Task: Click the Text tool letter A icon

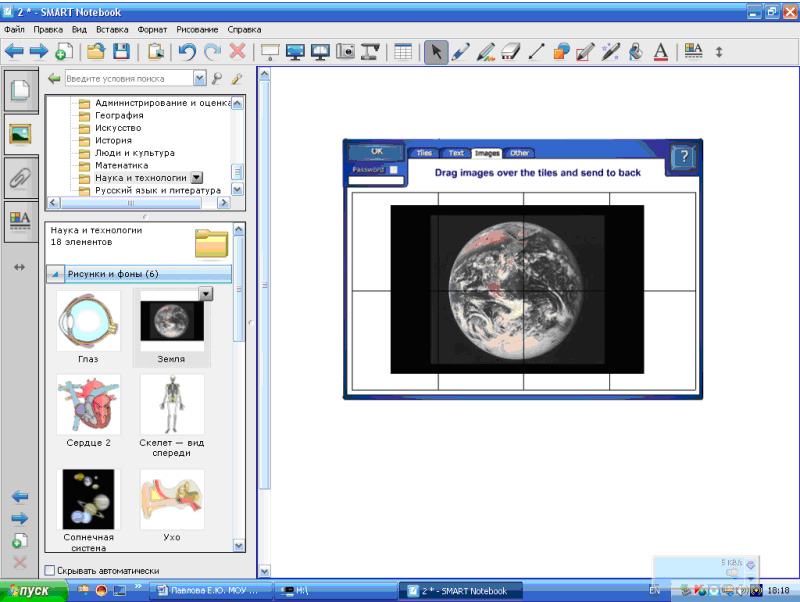Action: pos(660,52)
